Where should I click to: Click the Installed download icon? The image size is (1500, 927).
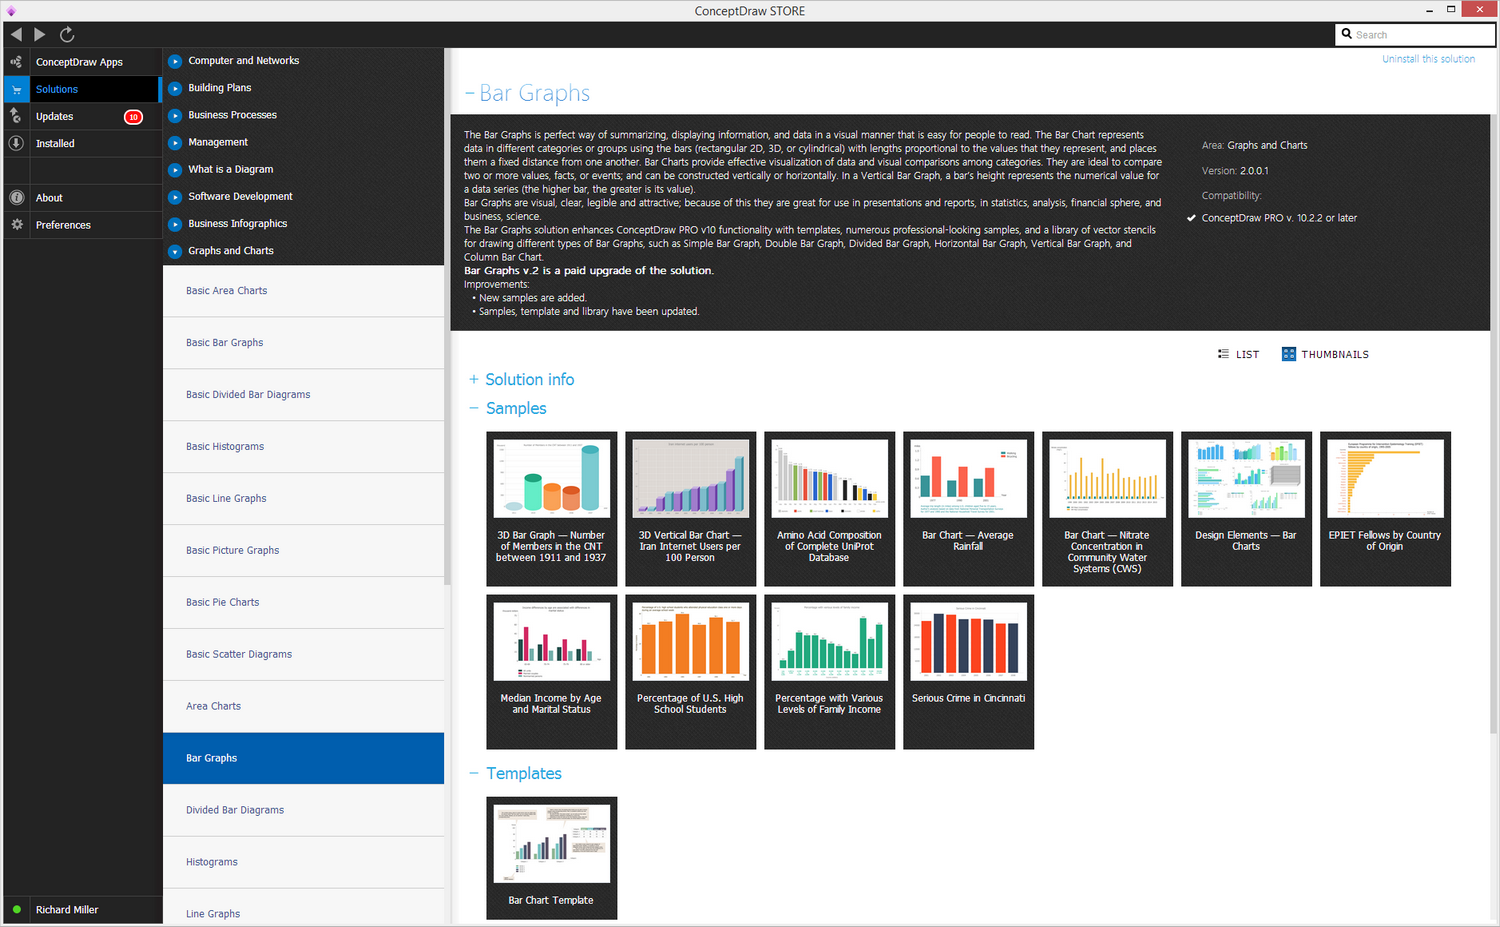click(x=16, y=143)
